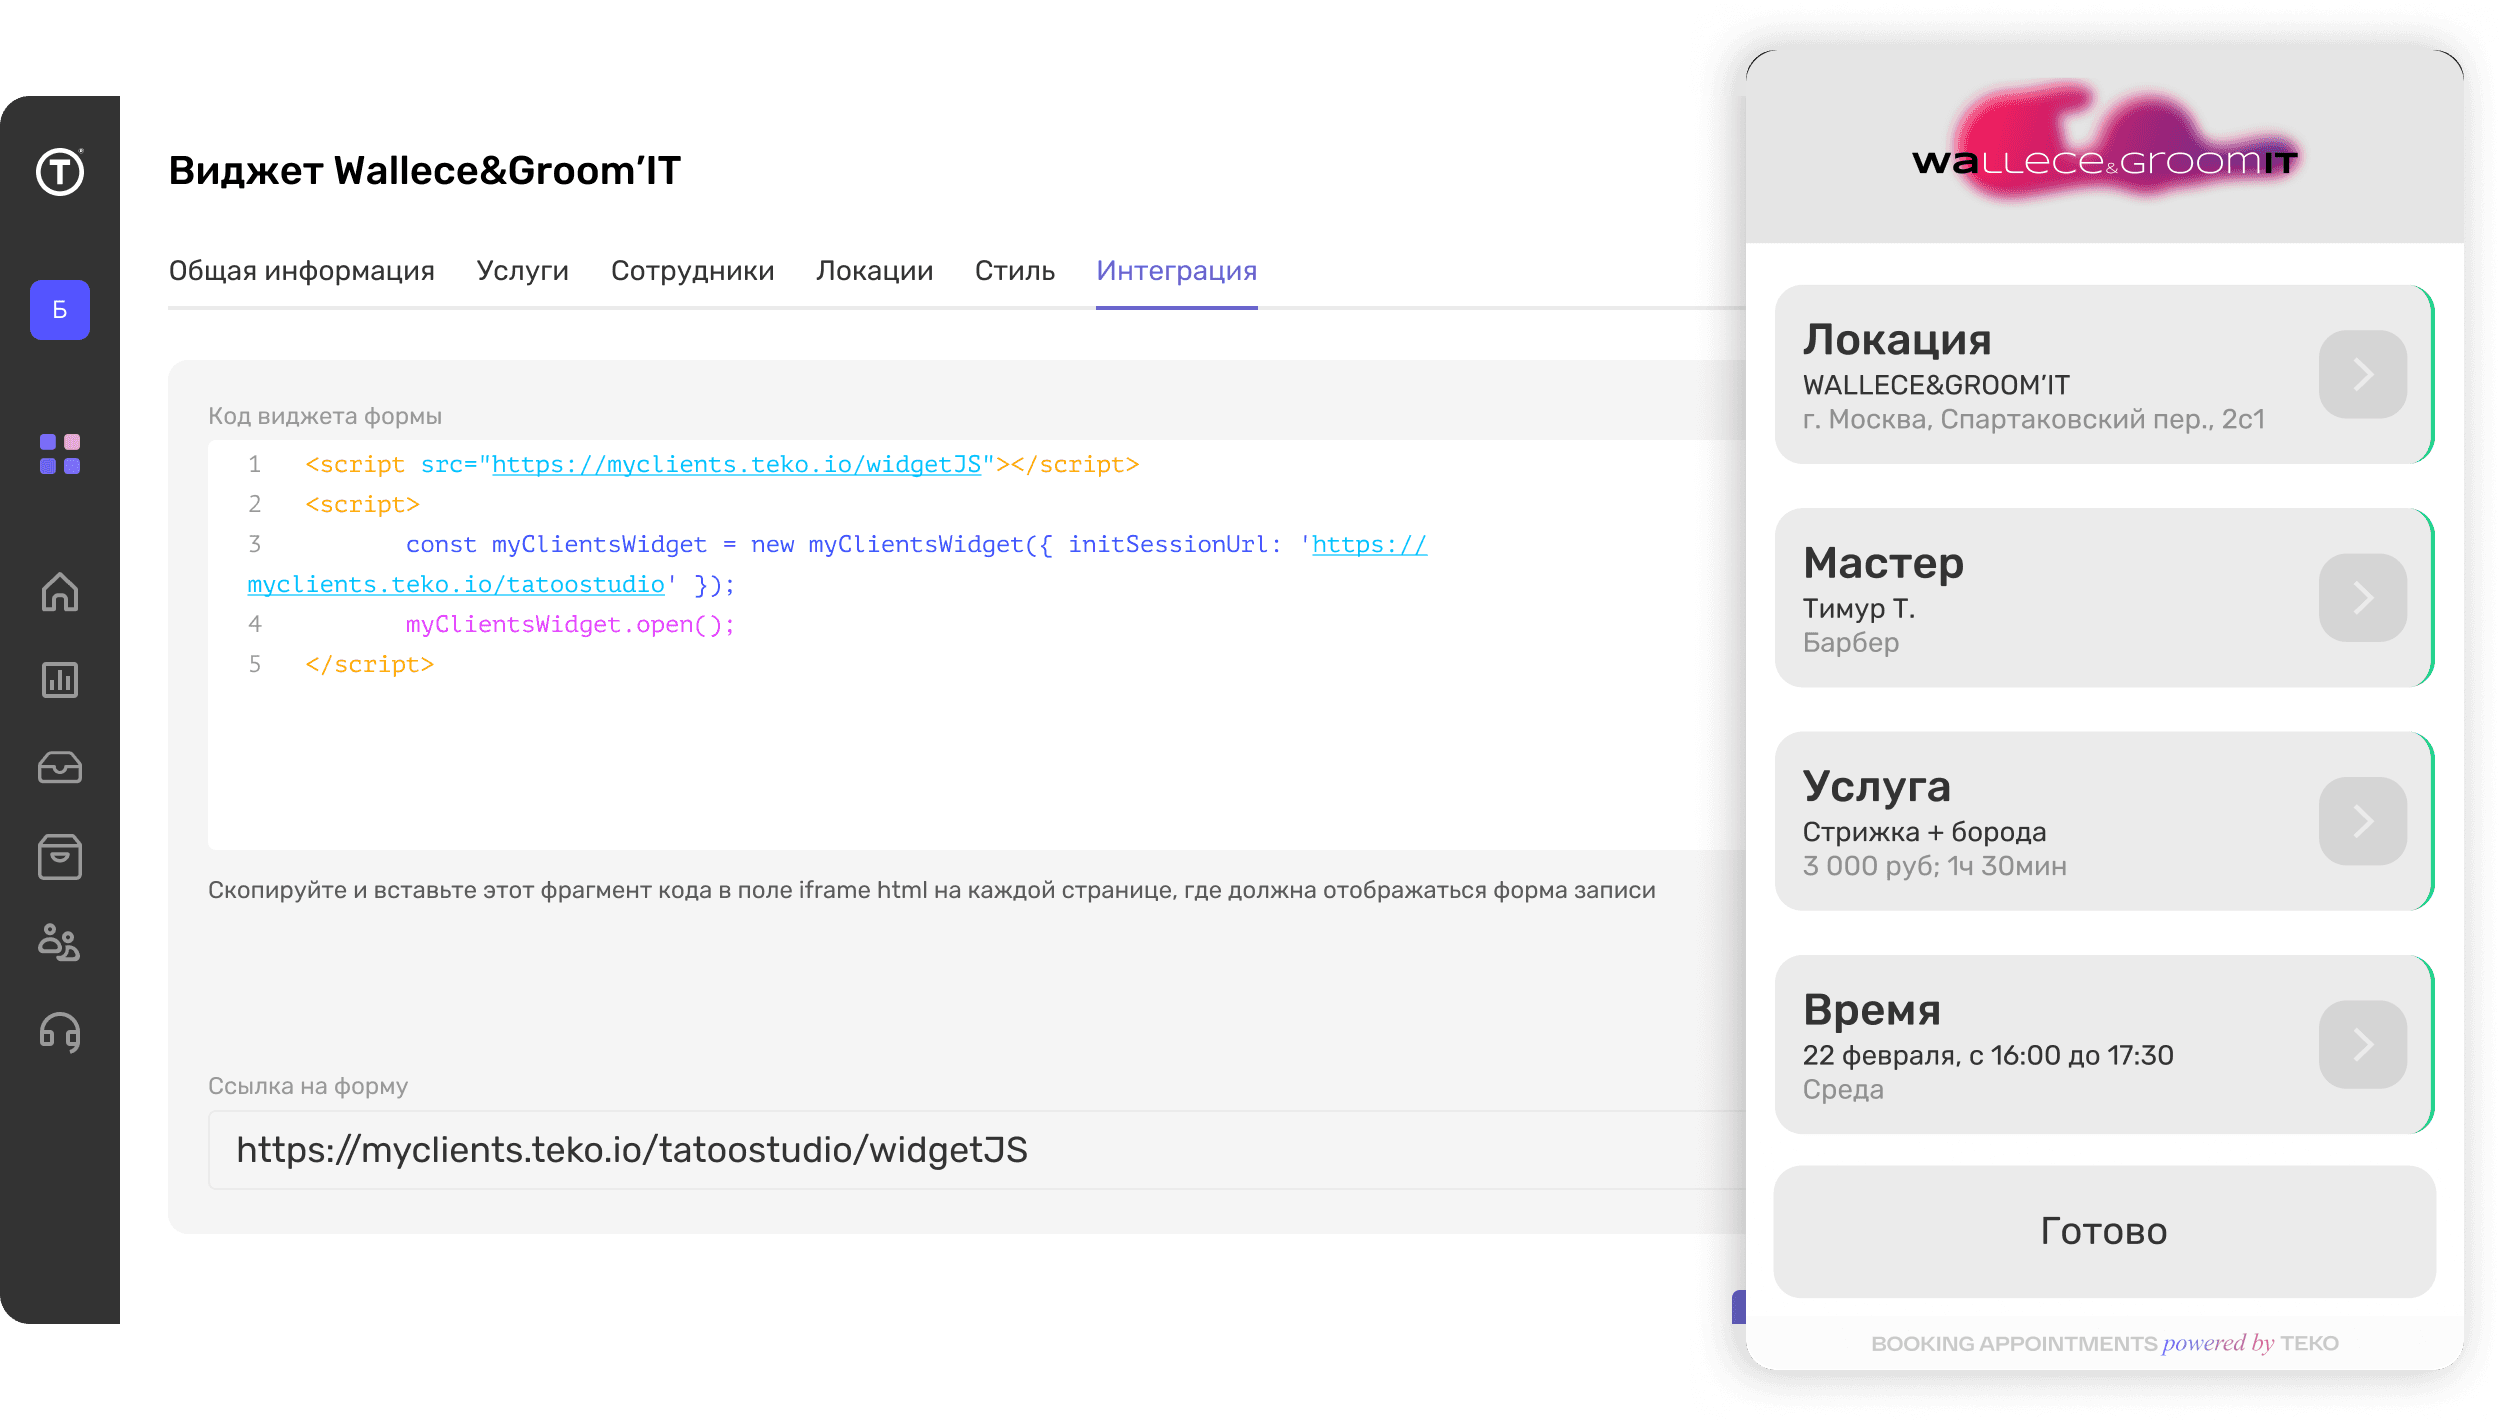Open the archive box icon
This screenshot has width=2506, height=1420.
tap(60, 857)
